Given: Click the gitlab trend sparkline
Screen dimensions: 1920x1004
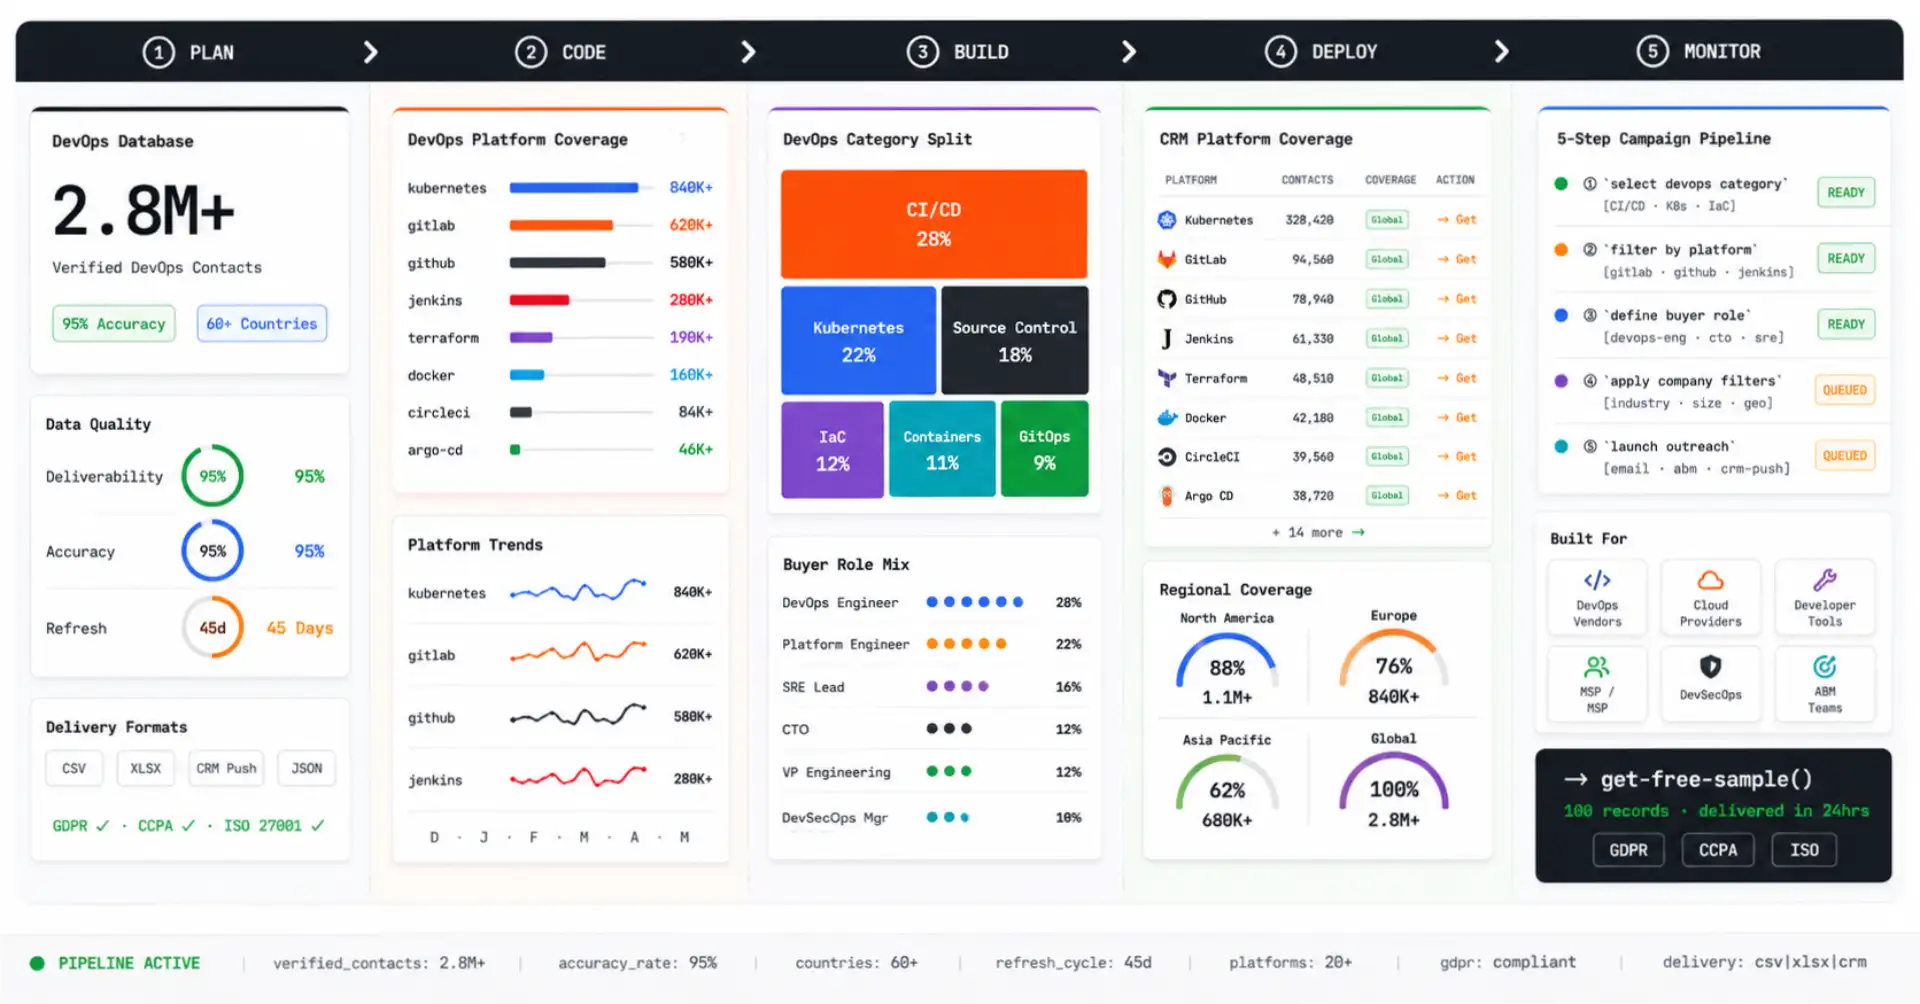Looking at the screenshot, I should click(x=578, y=654).
